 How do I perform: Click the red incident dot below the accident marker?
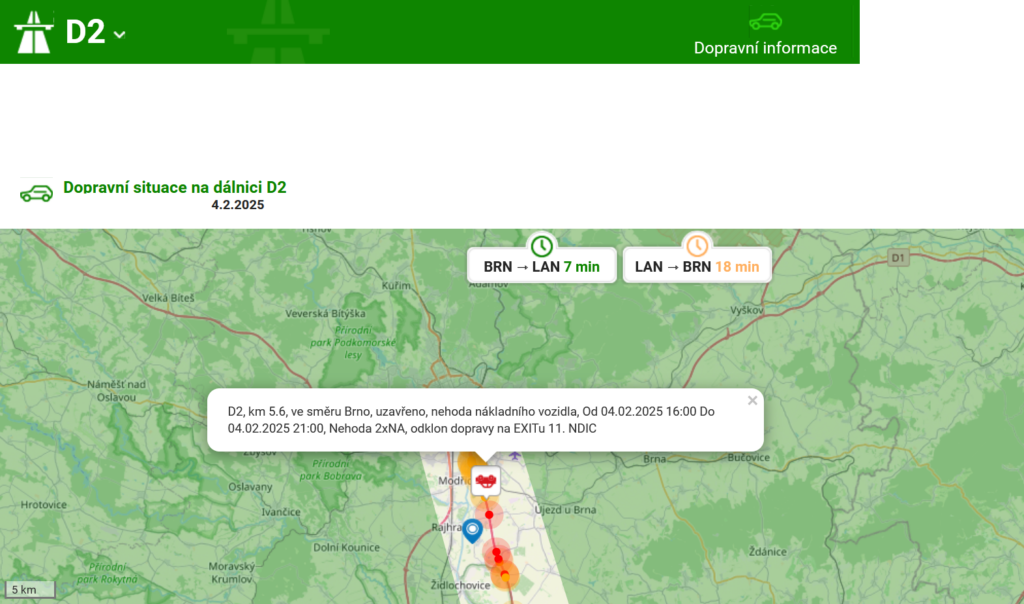pyautogui.click(x=489, y=515)
